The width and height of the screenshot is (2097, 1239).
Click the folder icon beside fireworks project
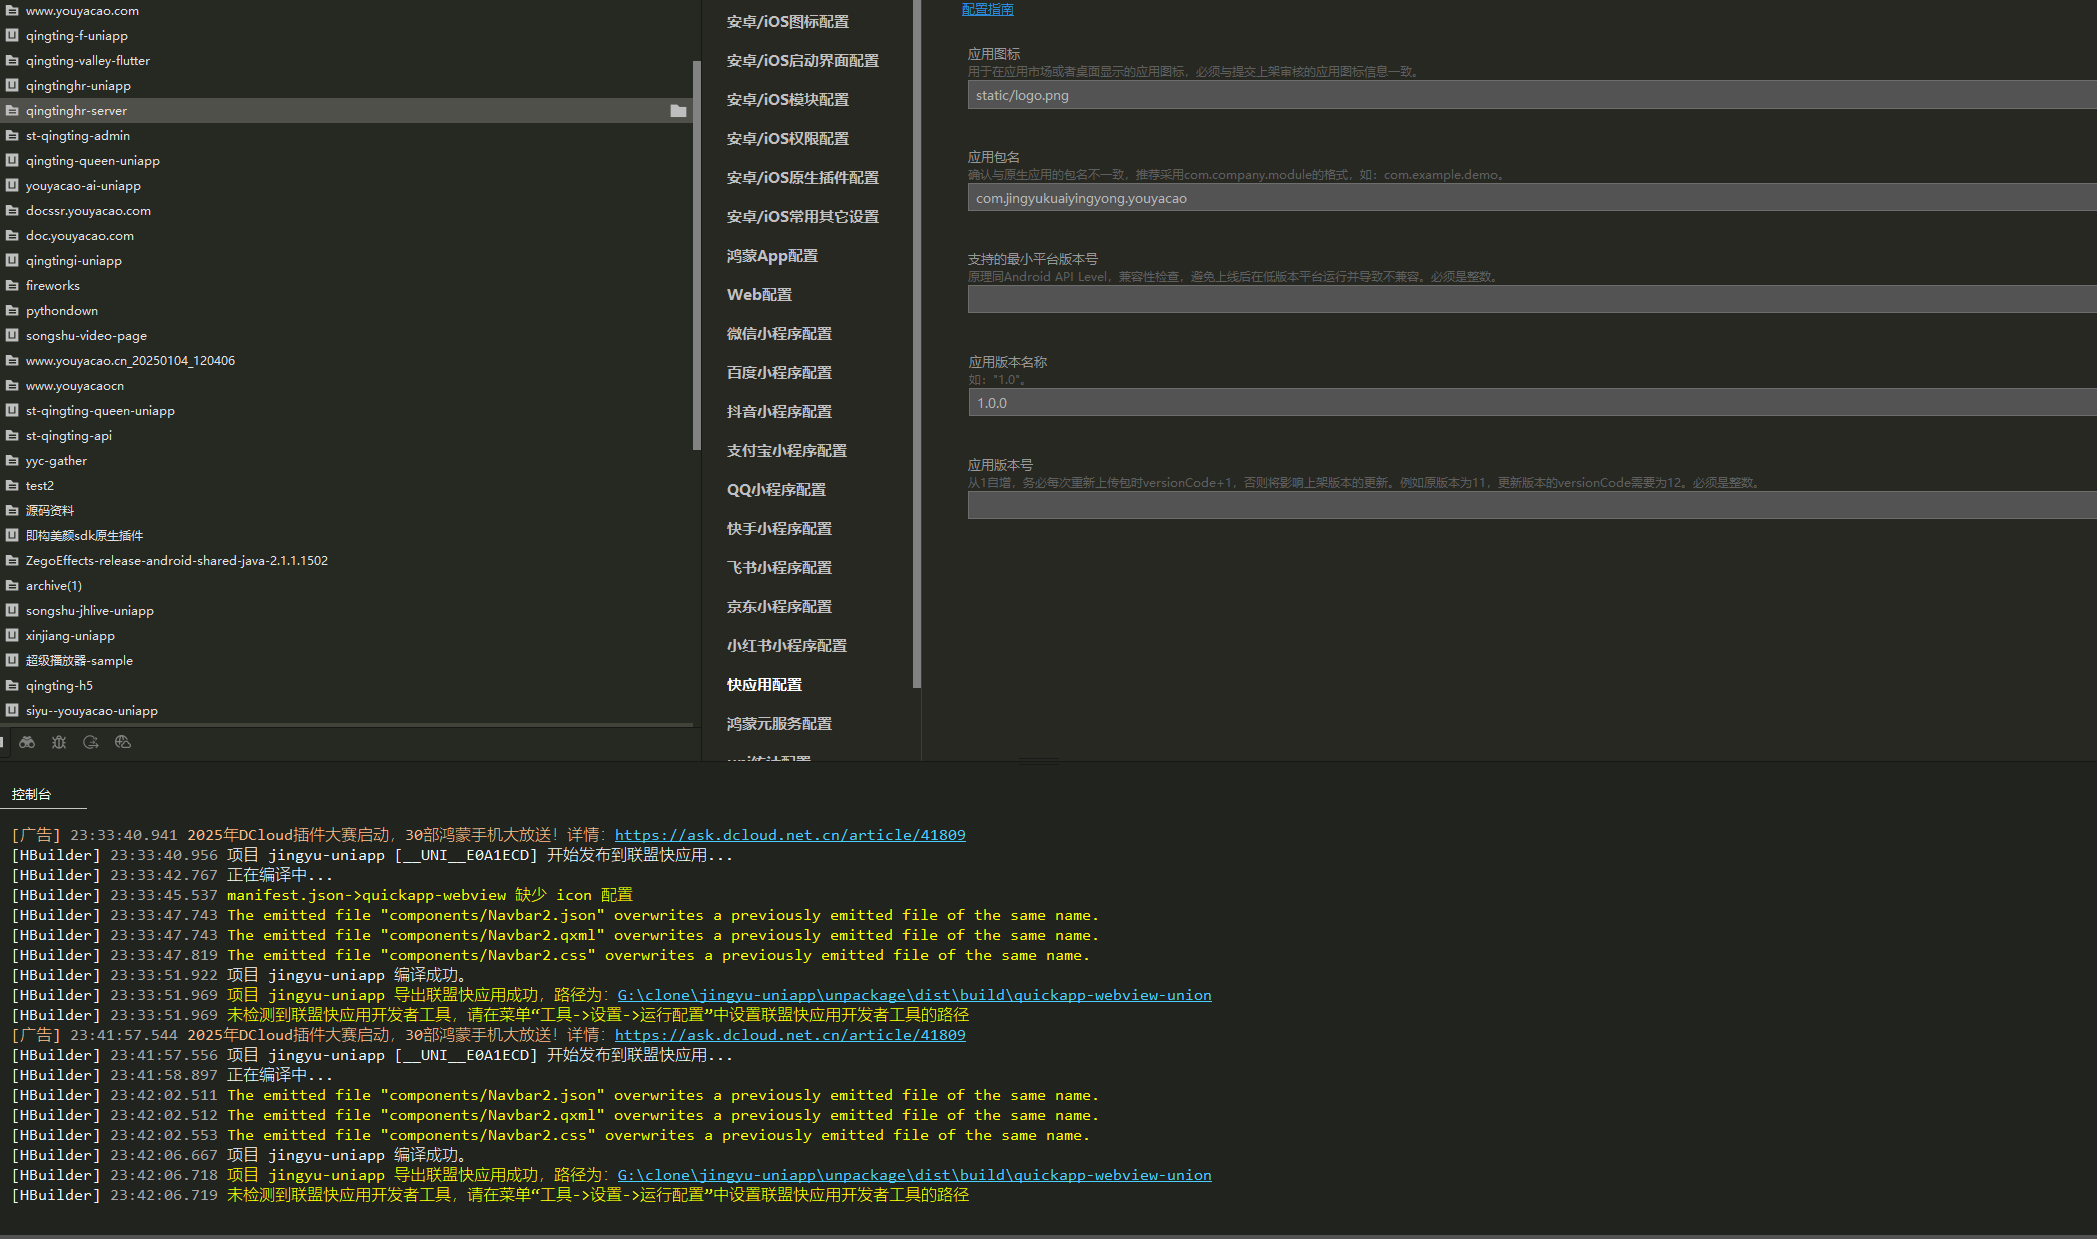11,285
